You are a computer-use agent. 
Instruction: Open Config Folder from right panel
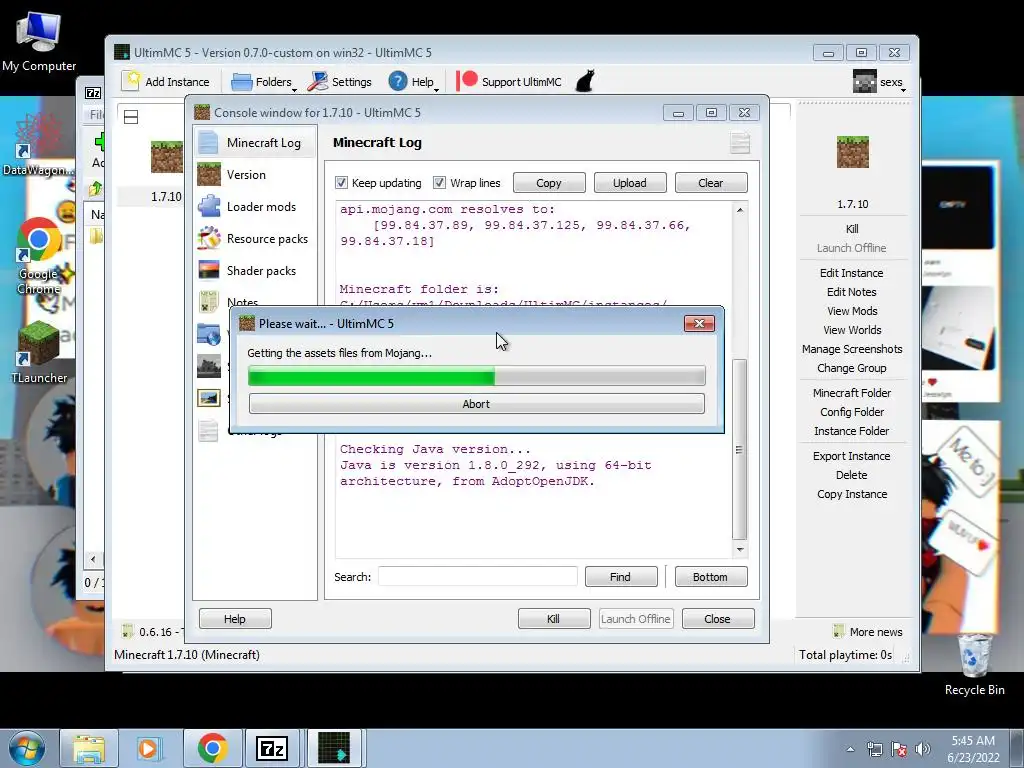[852, 411]
